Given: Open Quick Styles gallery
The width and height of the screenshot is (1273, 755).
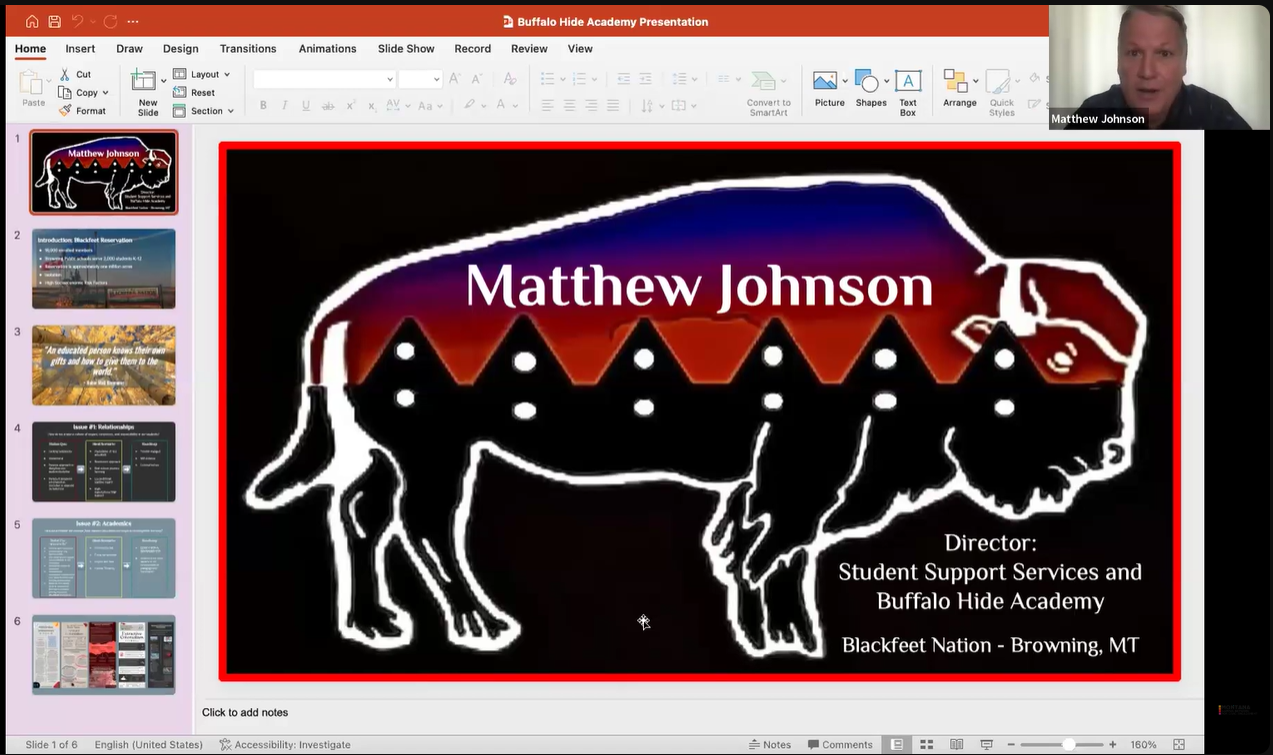Looking at the screenshot, I should click(x=1001, y=93).
